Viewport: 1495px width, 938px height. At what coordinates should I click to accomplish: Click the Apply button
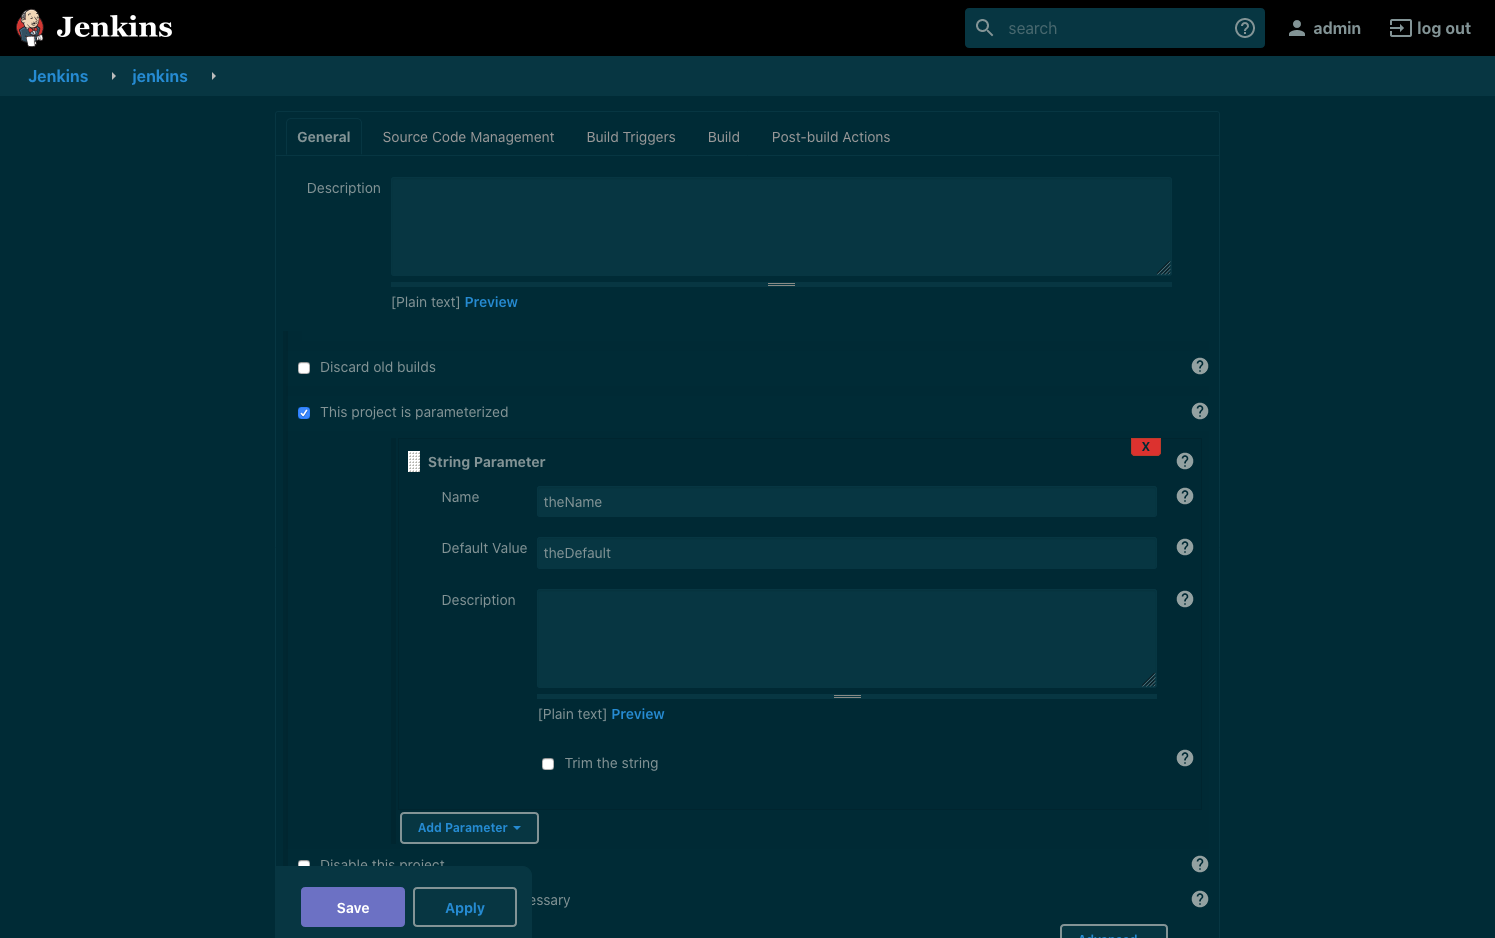pos(465,907)
